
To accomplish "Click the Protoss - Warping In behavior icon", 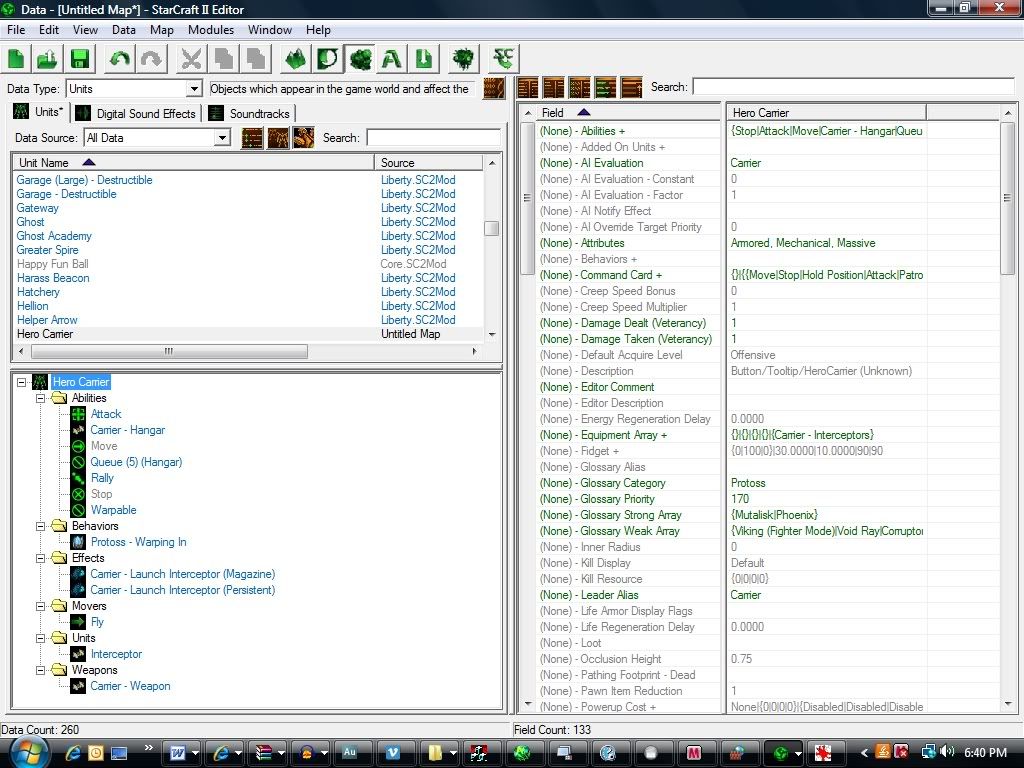I will [x=78, y=542].
